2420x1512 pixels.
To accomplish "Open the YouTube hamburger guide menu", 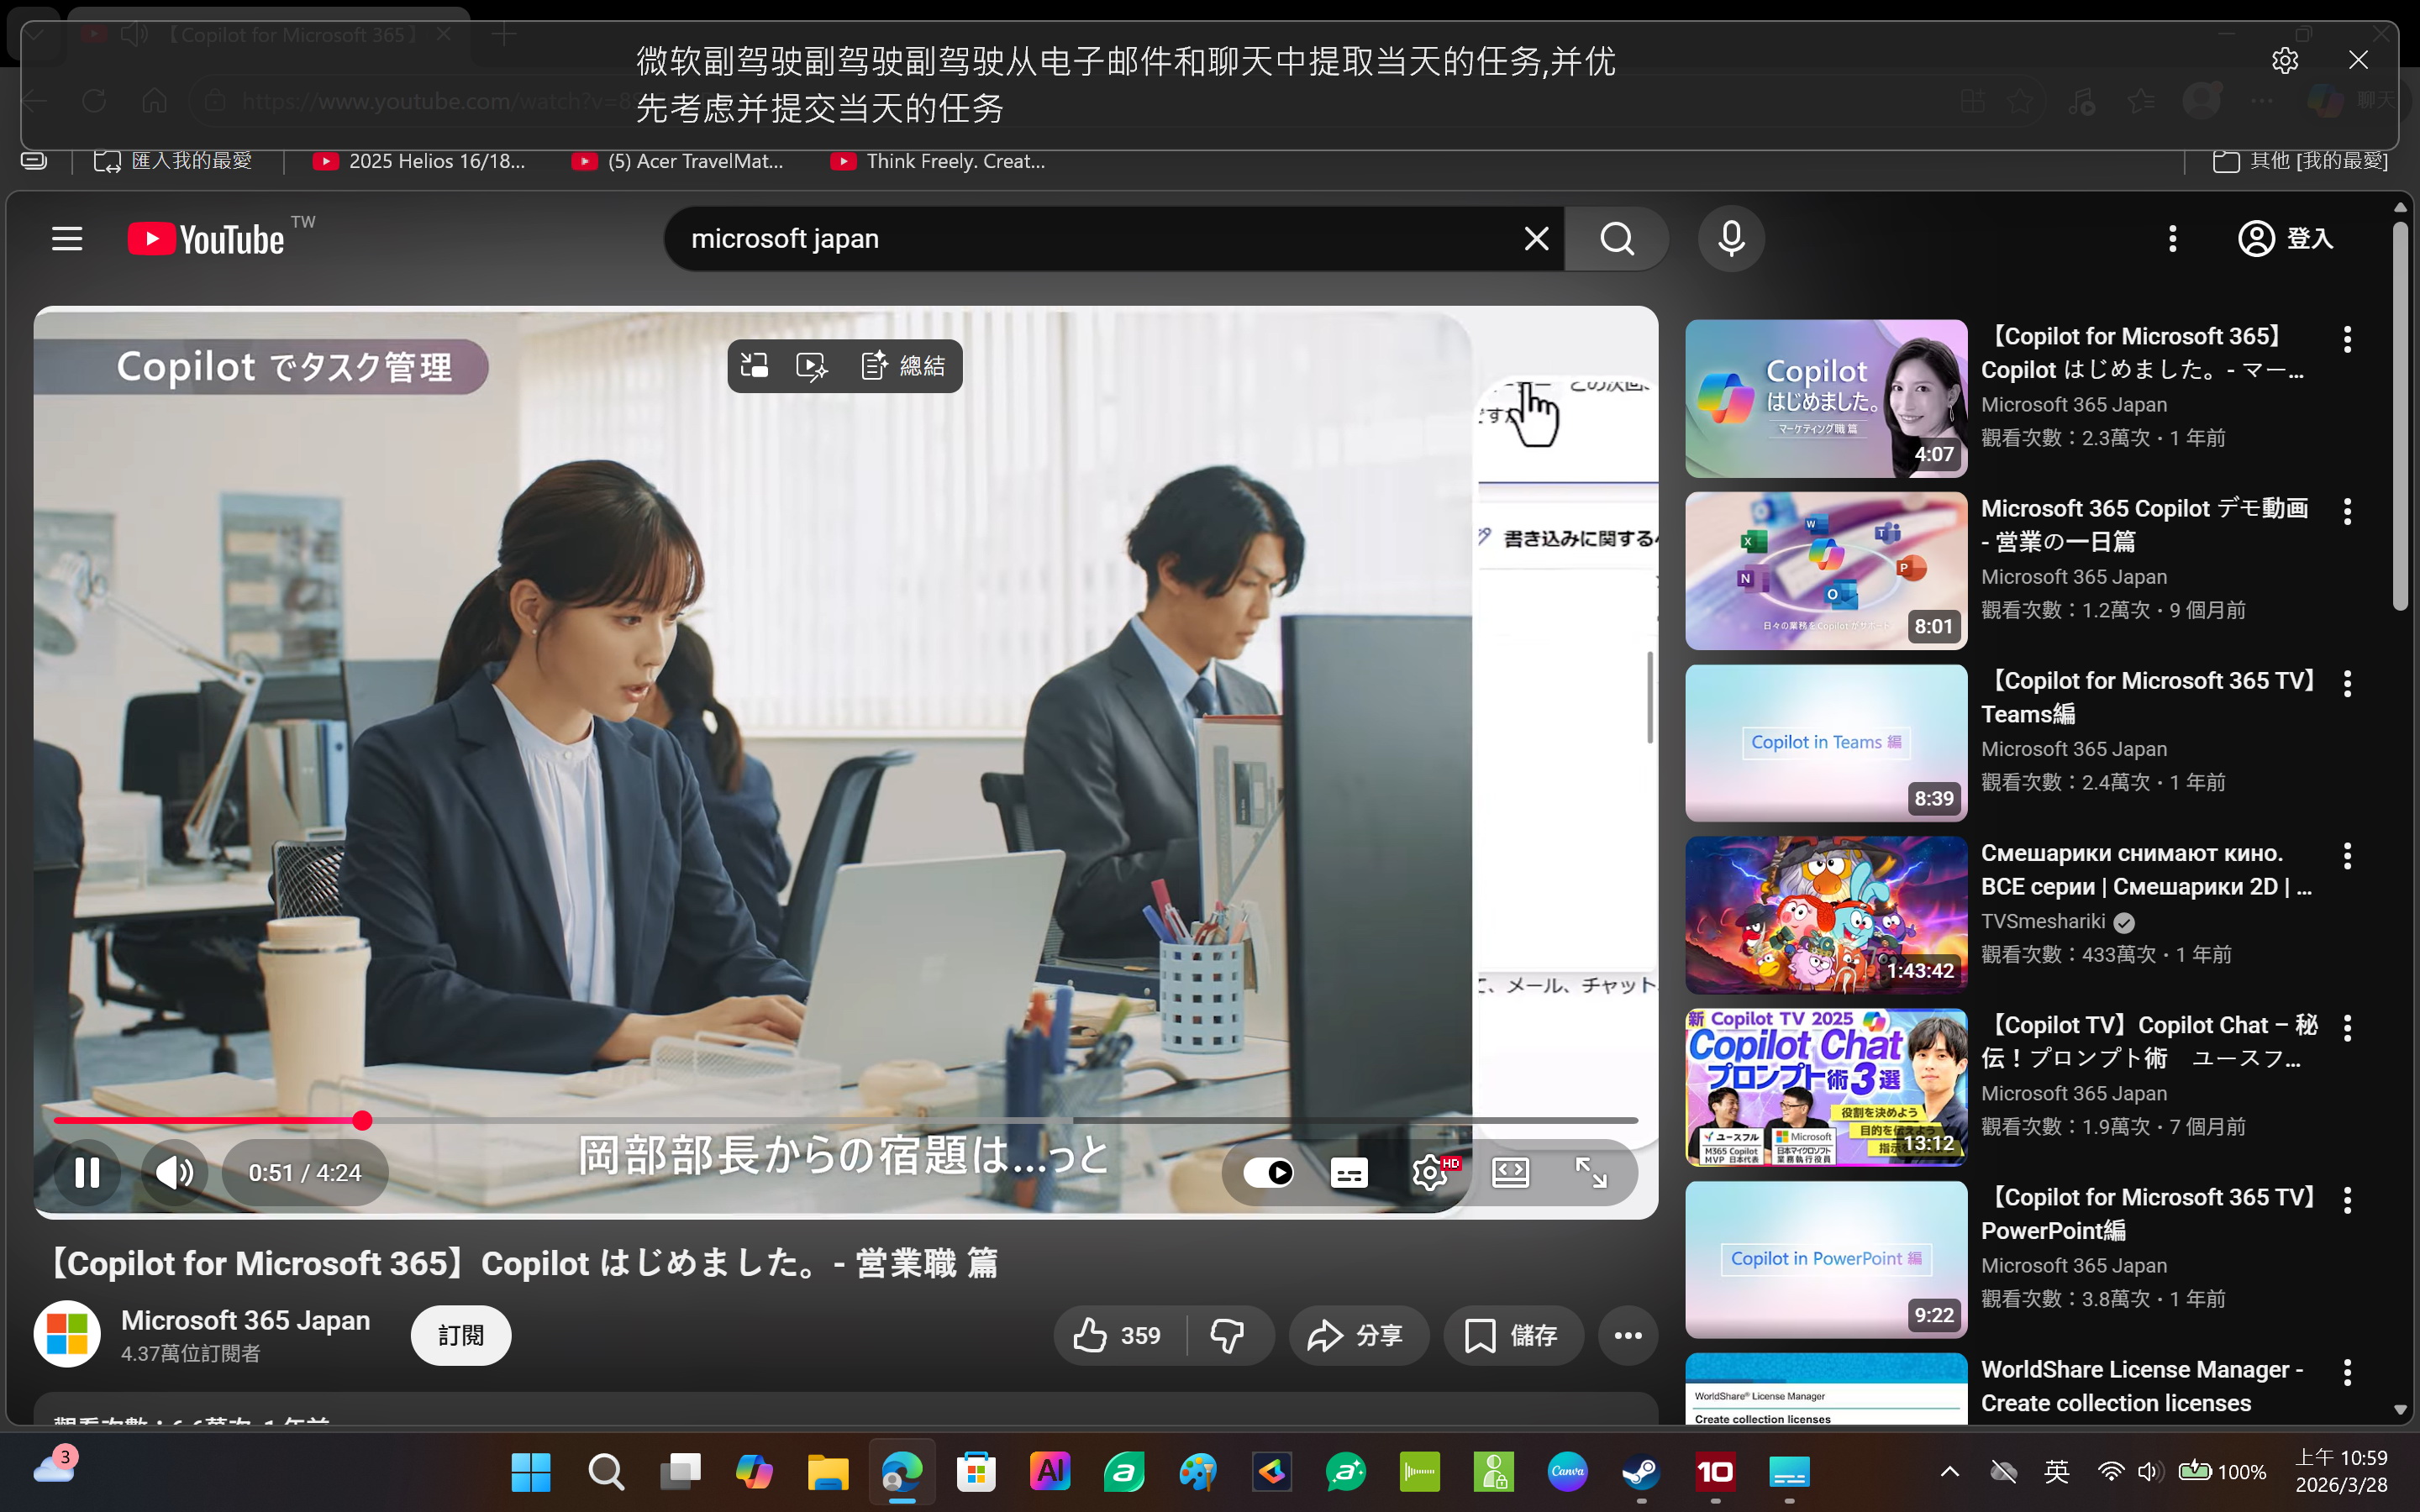I will click(x=67, y=239).
